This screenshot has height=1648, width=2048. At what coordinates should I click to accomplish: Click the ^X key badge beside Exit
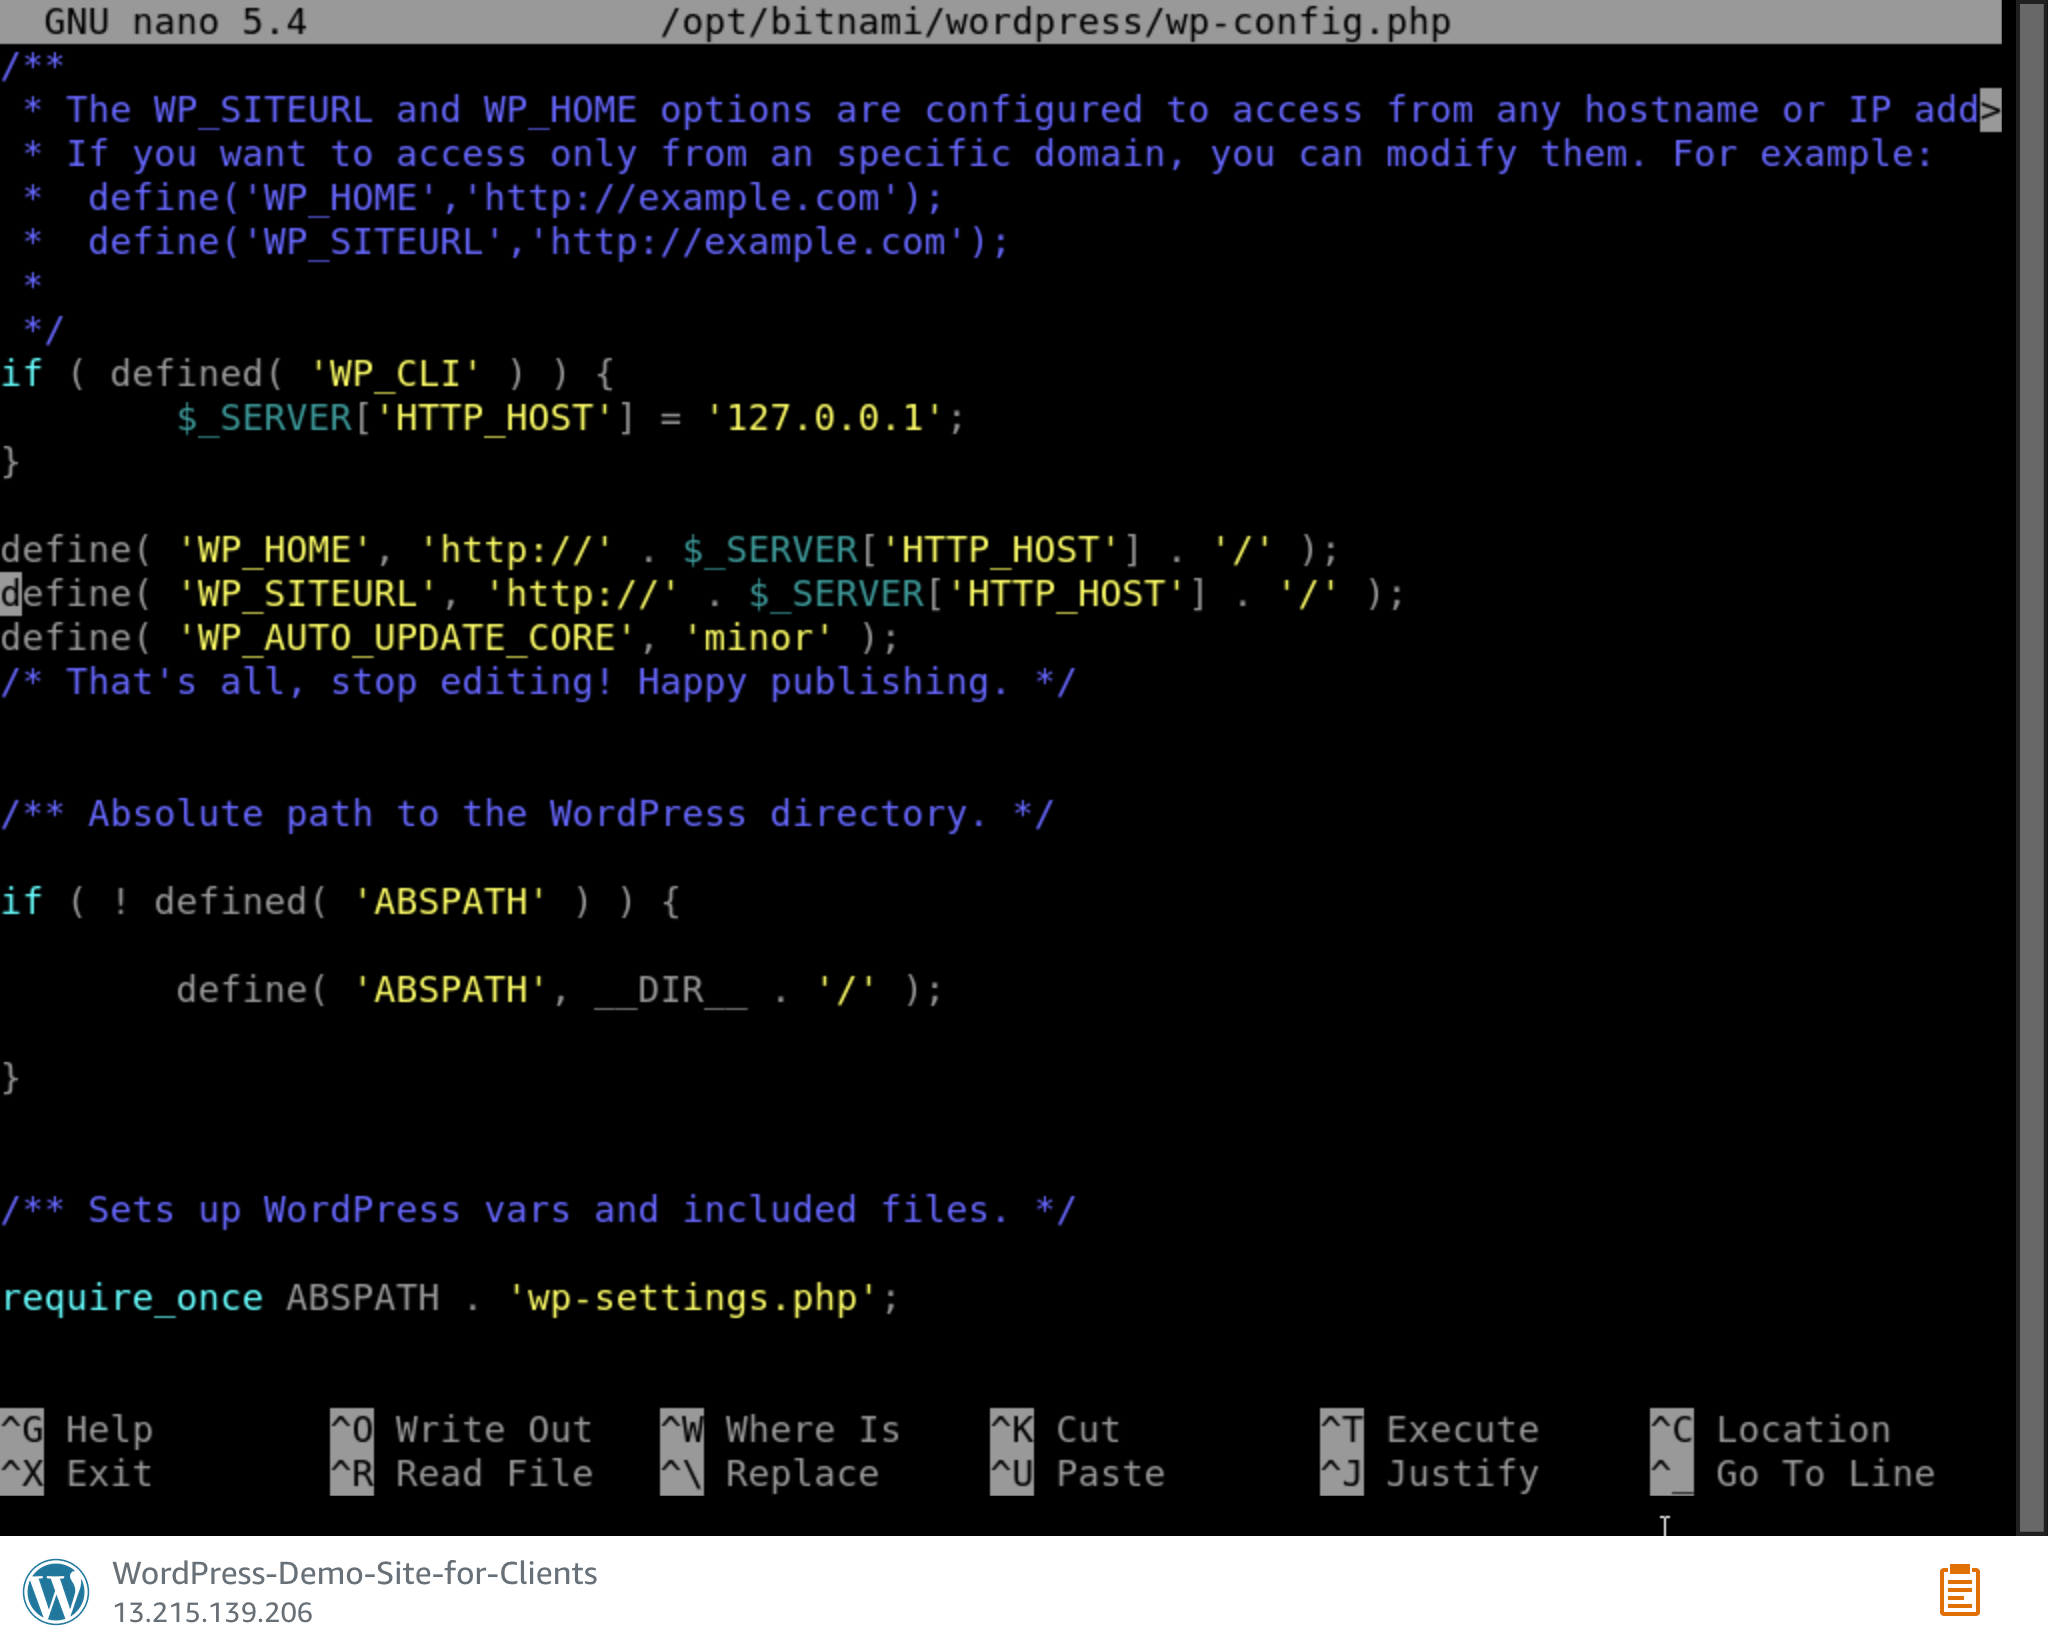pos(22,1473)
